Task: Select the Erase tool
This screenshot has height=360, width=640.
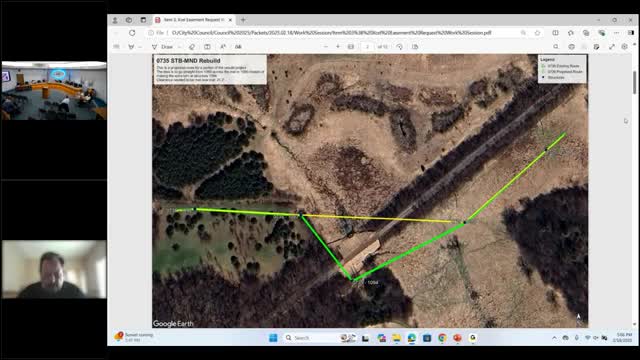Action: [192, 47]
